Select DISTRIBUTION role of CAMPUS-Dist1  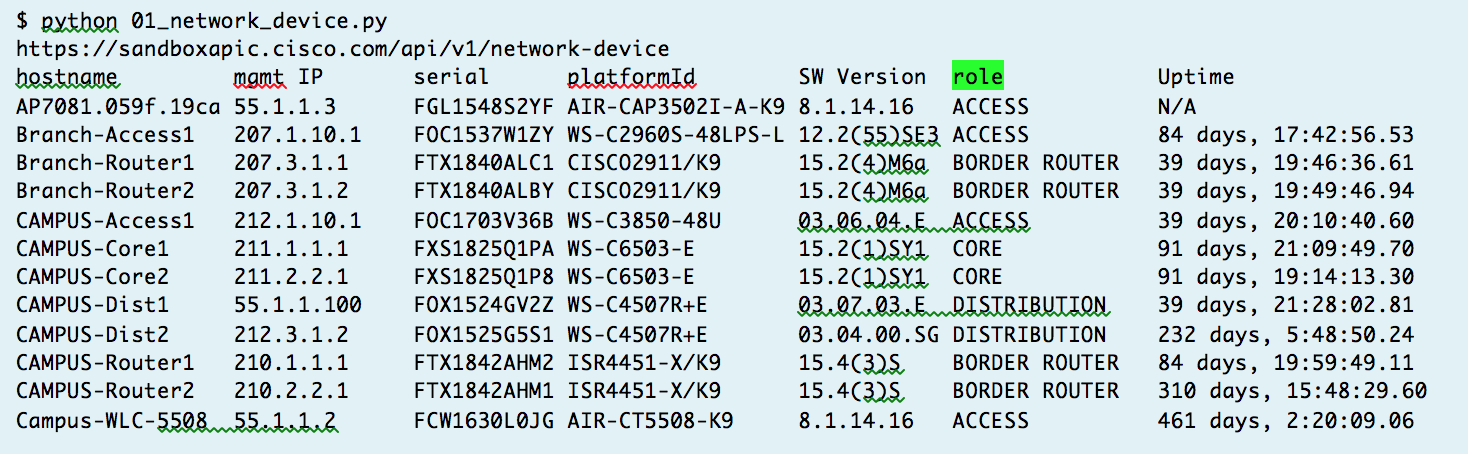(x=1029, y=304)
